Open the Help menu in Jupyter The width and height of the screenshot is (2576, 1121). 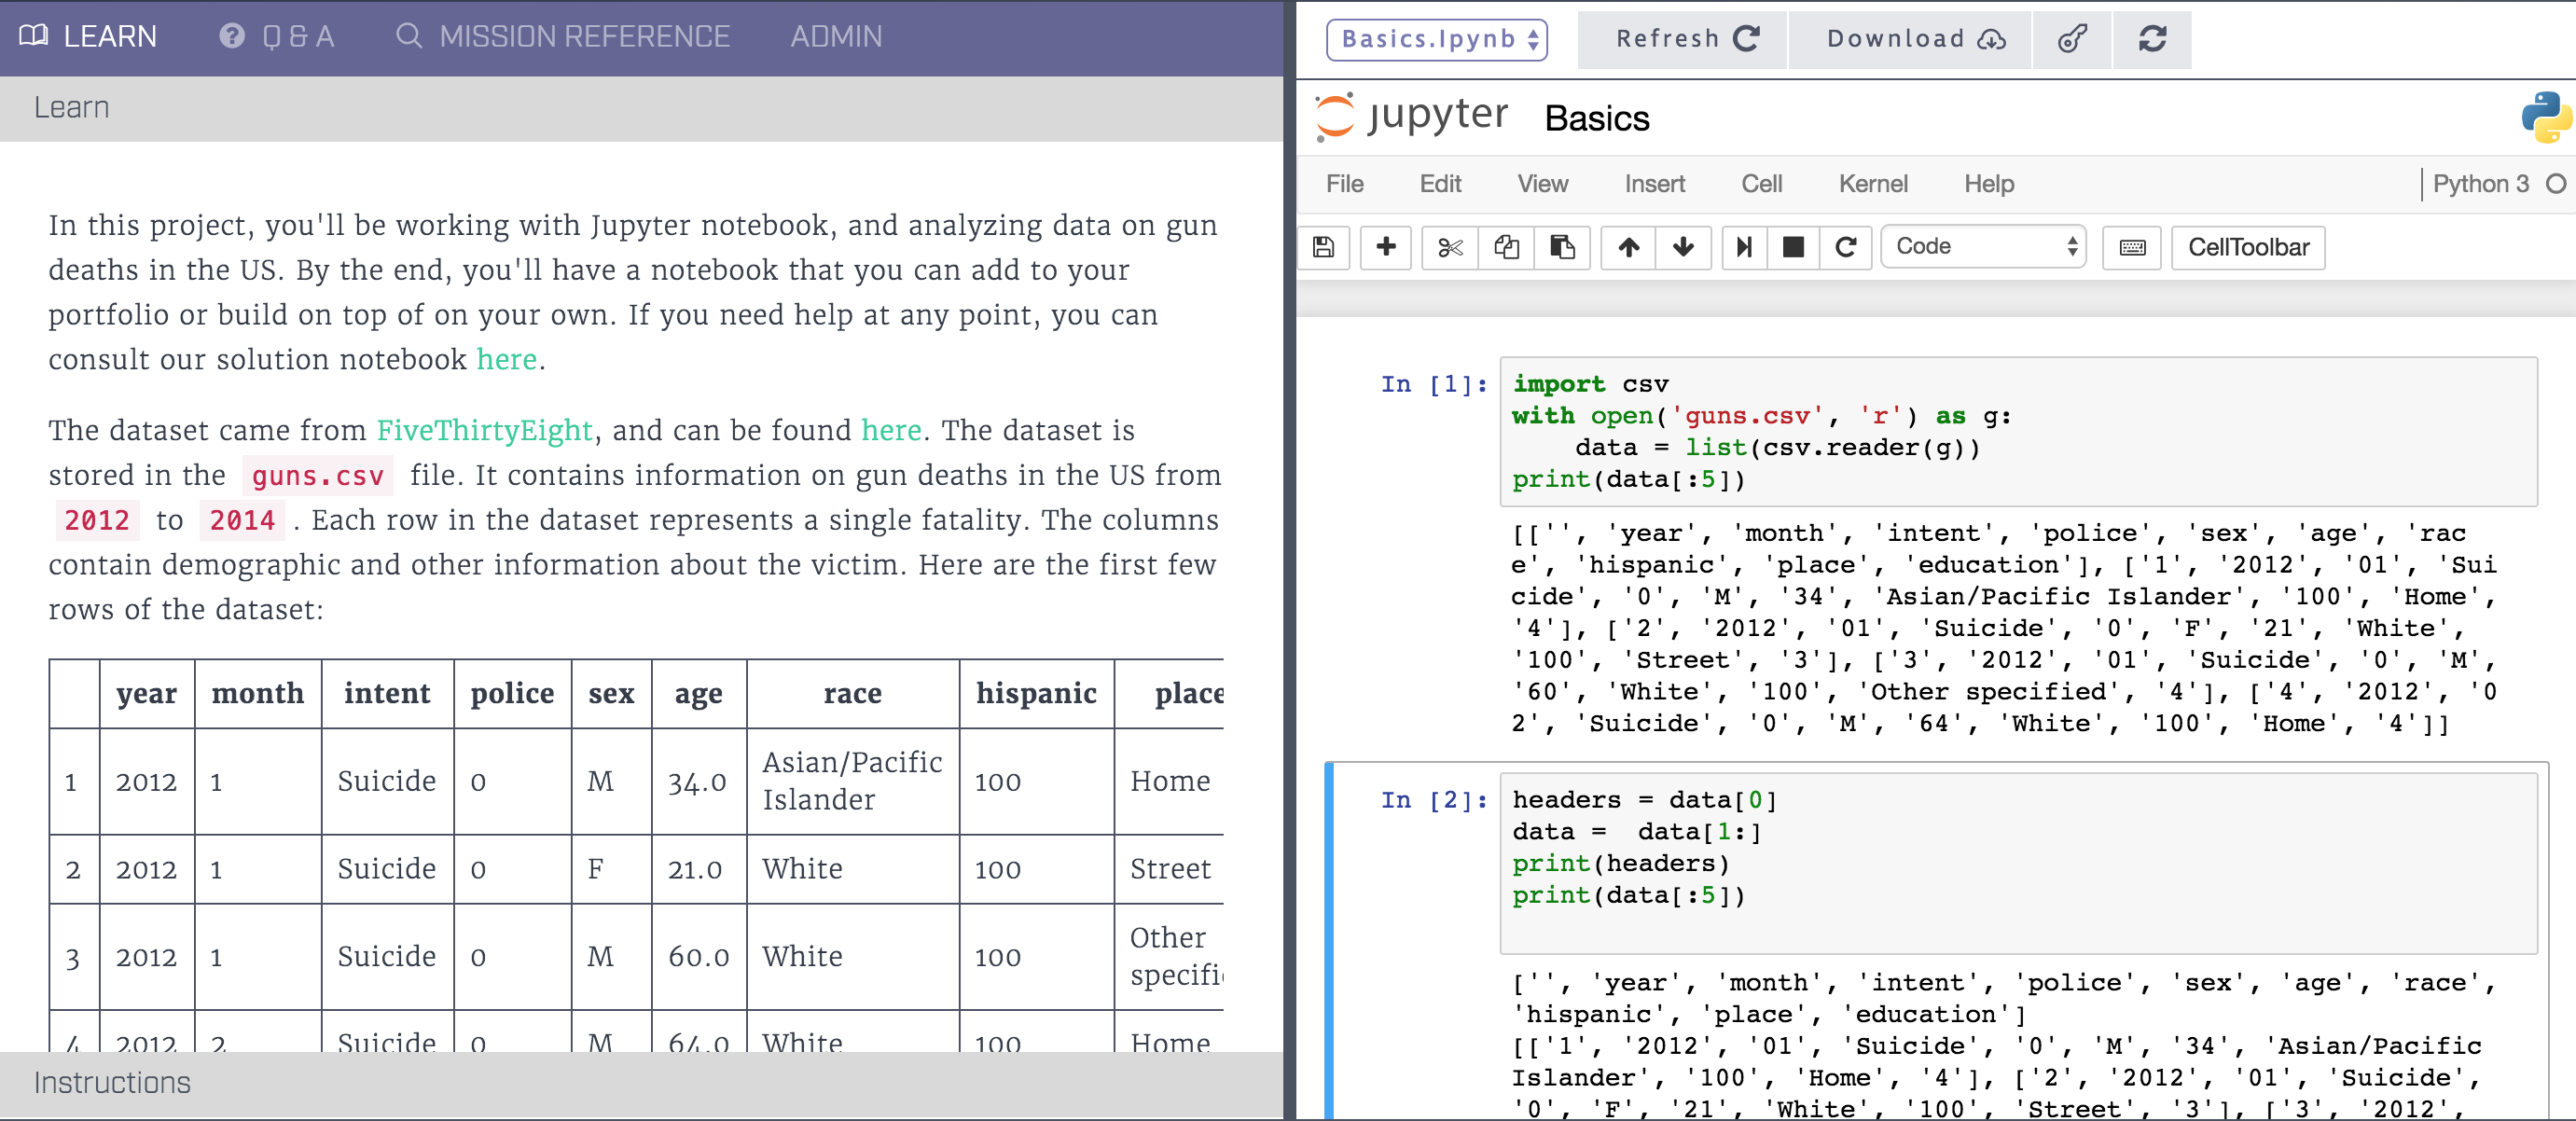1988,184
